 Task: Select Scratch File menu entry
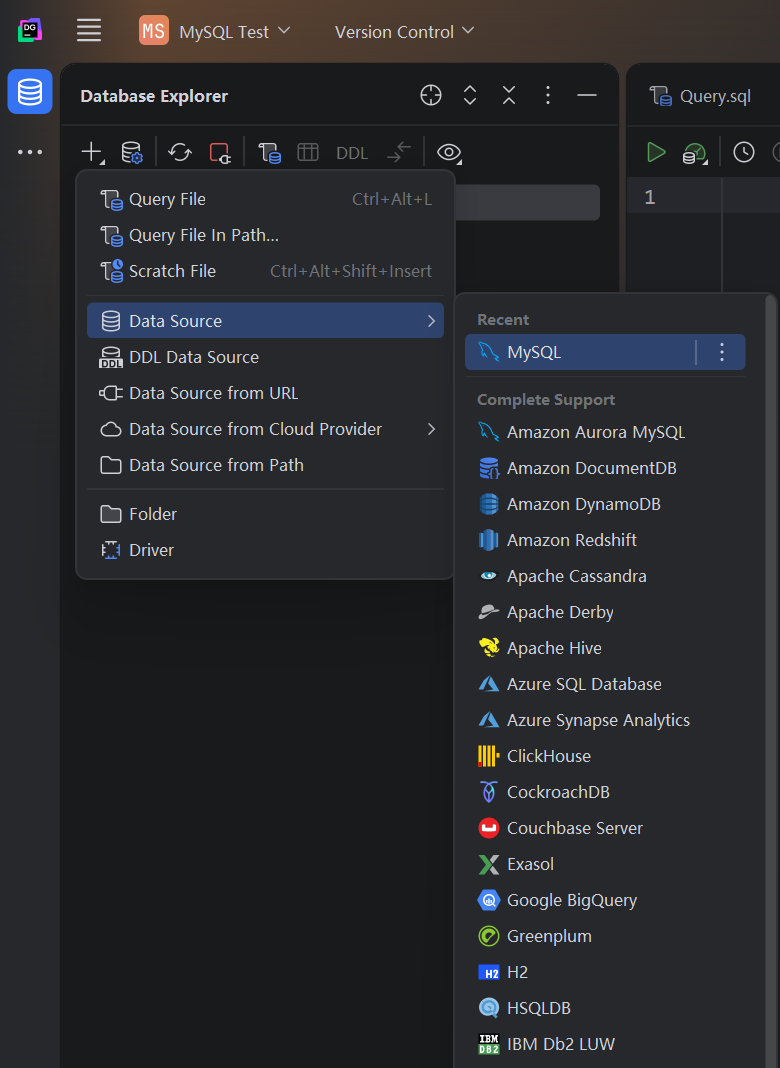click(265, 271)
